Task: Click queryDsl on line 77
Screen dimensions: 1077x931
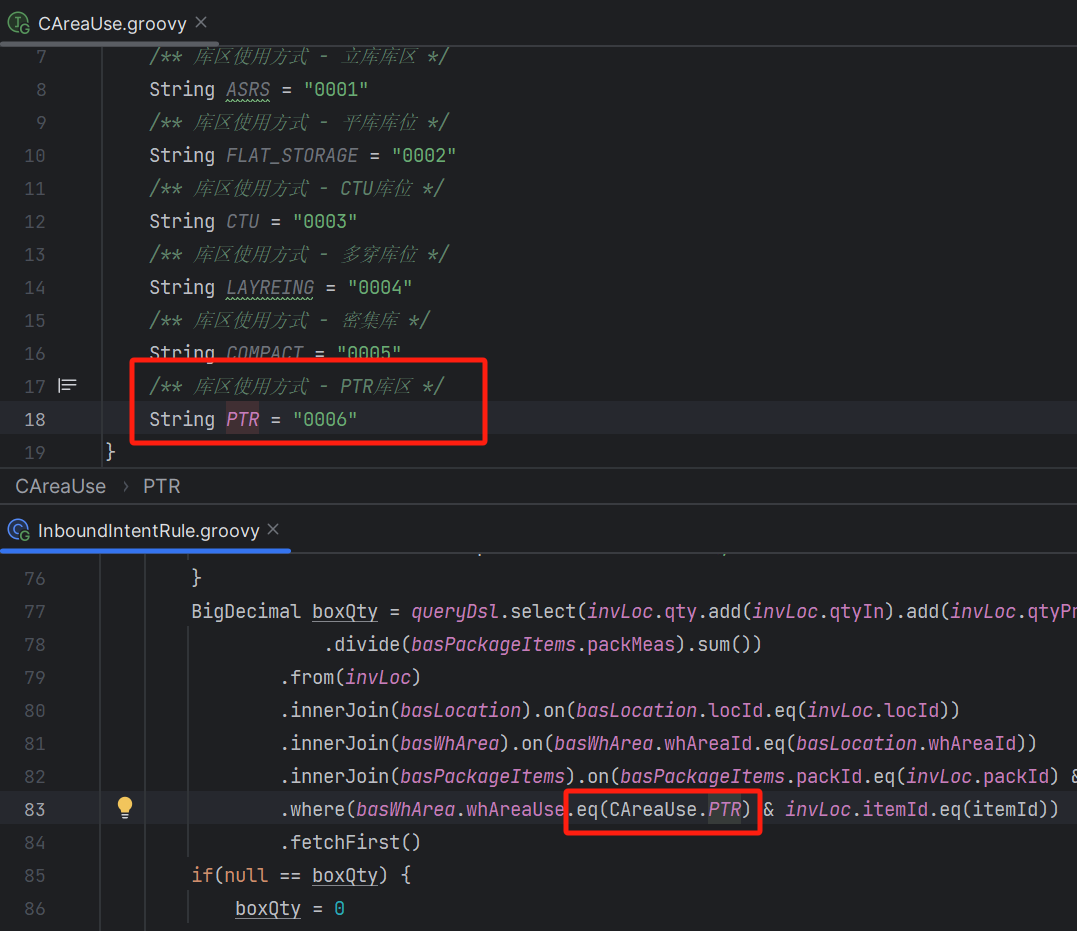Action: [x=455, y=612]
